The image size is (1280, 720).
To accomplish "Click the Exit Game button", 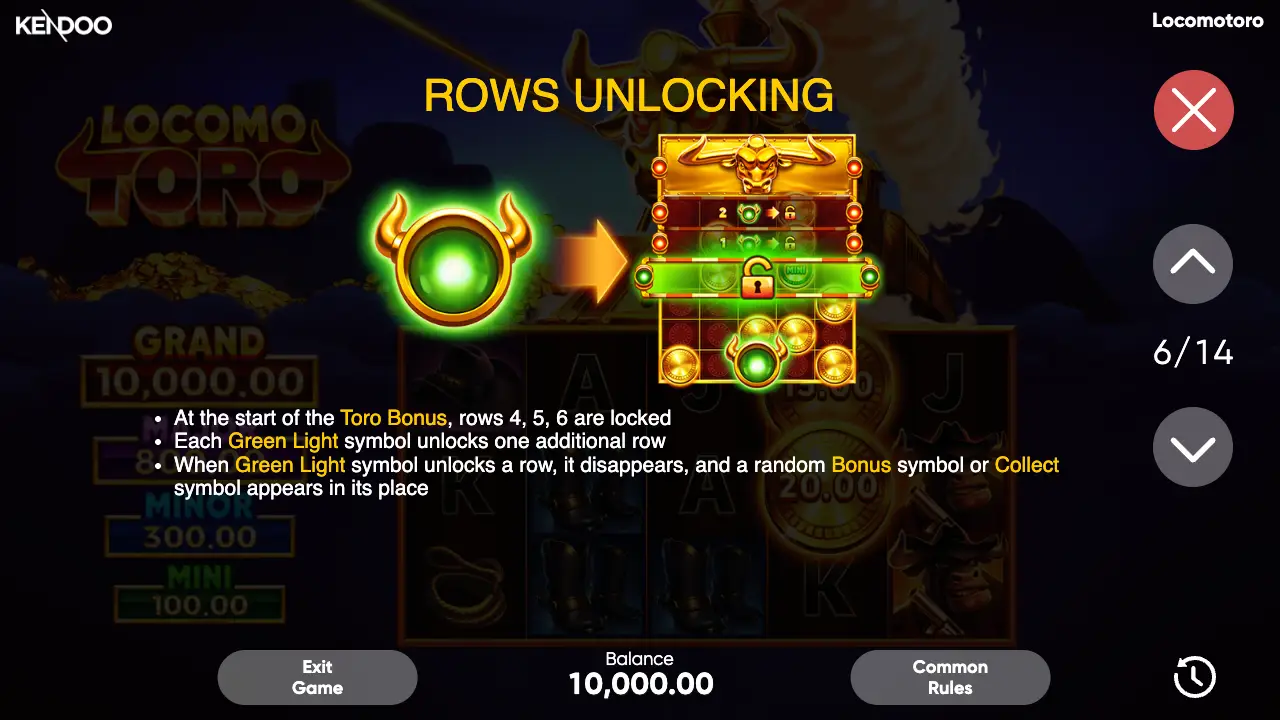I will coord(317,677).
